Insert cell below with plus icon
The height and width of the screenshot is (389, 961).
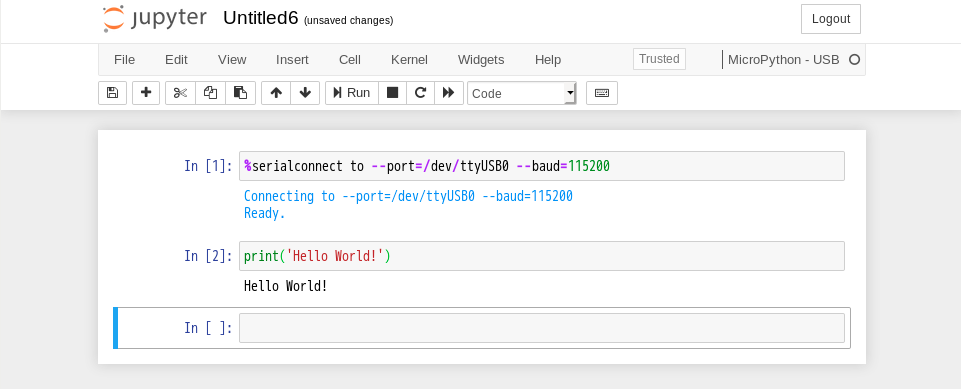[146, 93]
